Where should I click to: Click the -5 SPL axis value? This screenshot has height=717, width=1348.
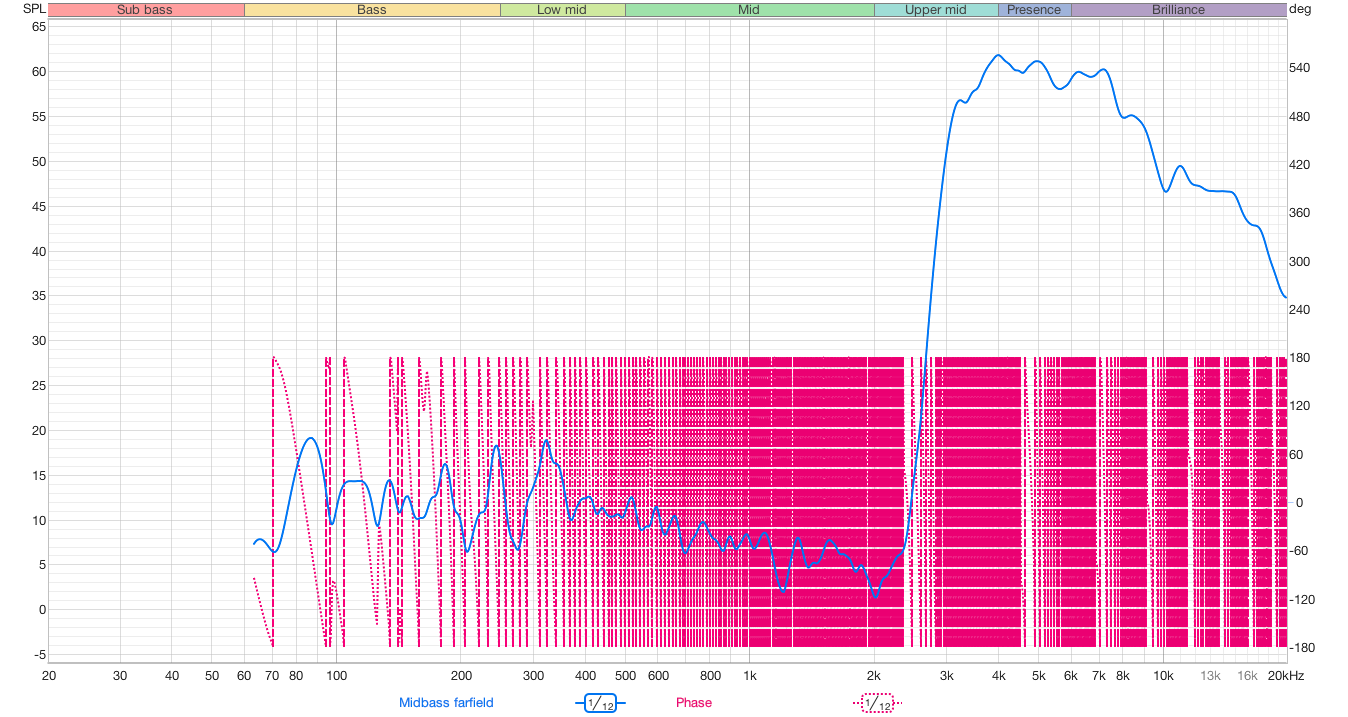39,655
